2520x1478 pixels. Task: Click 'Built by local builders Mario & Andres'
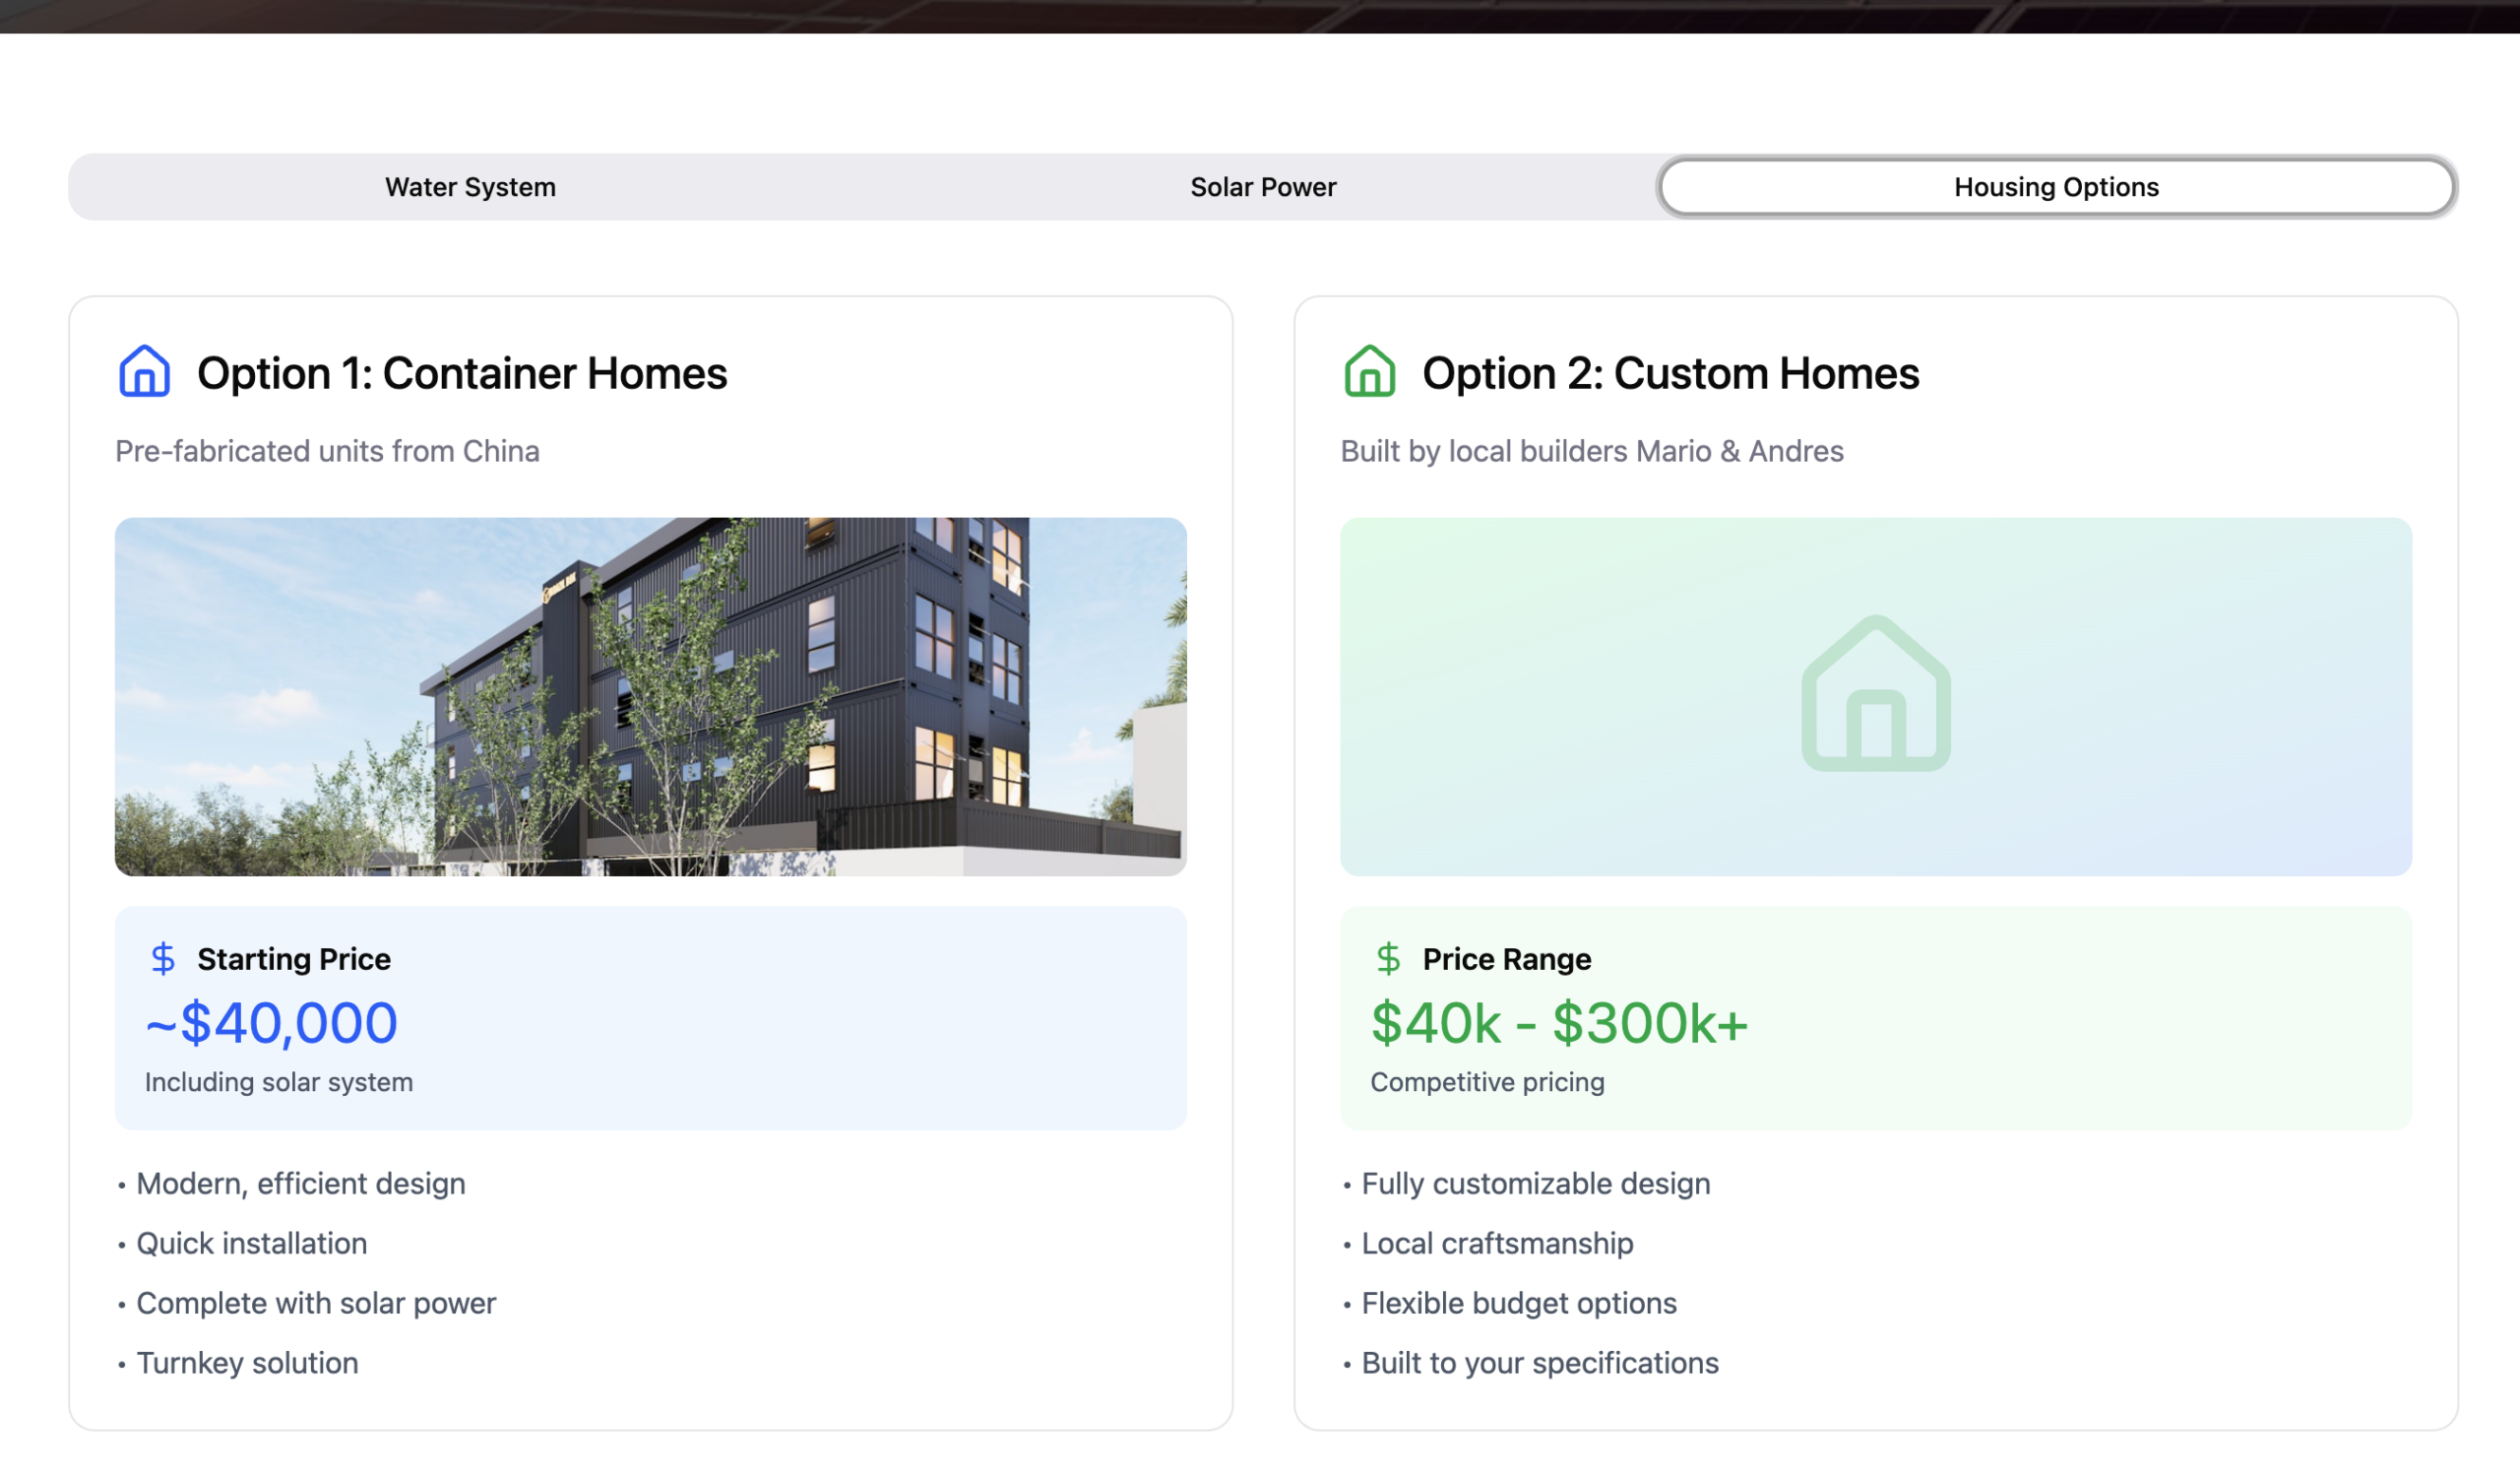[x=1591, y=451]
